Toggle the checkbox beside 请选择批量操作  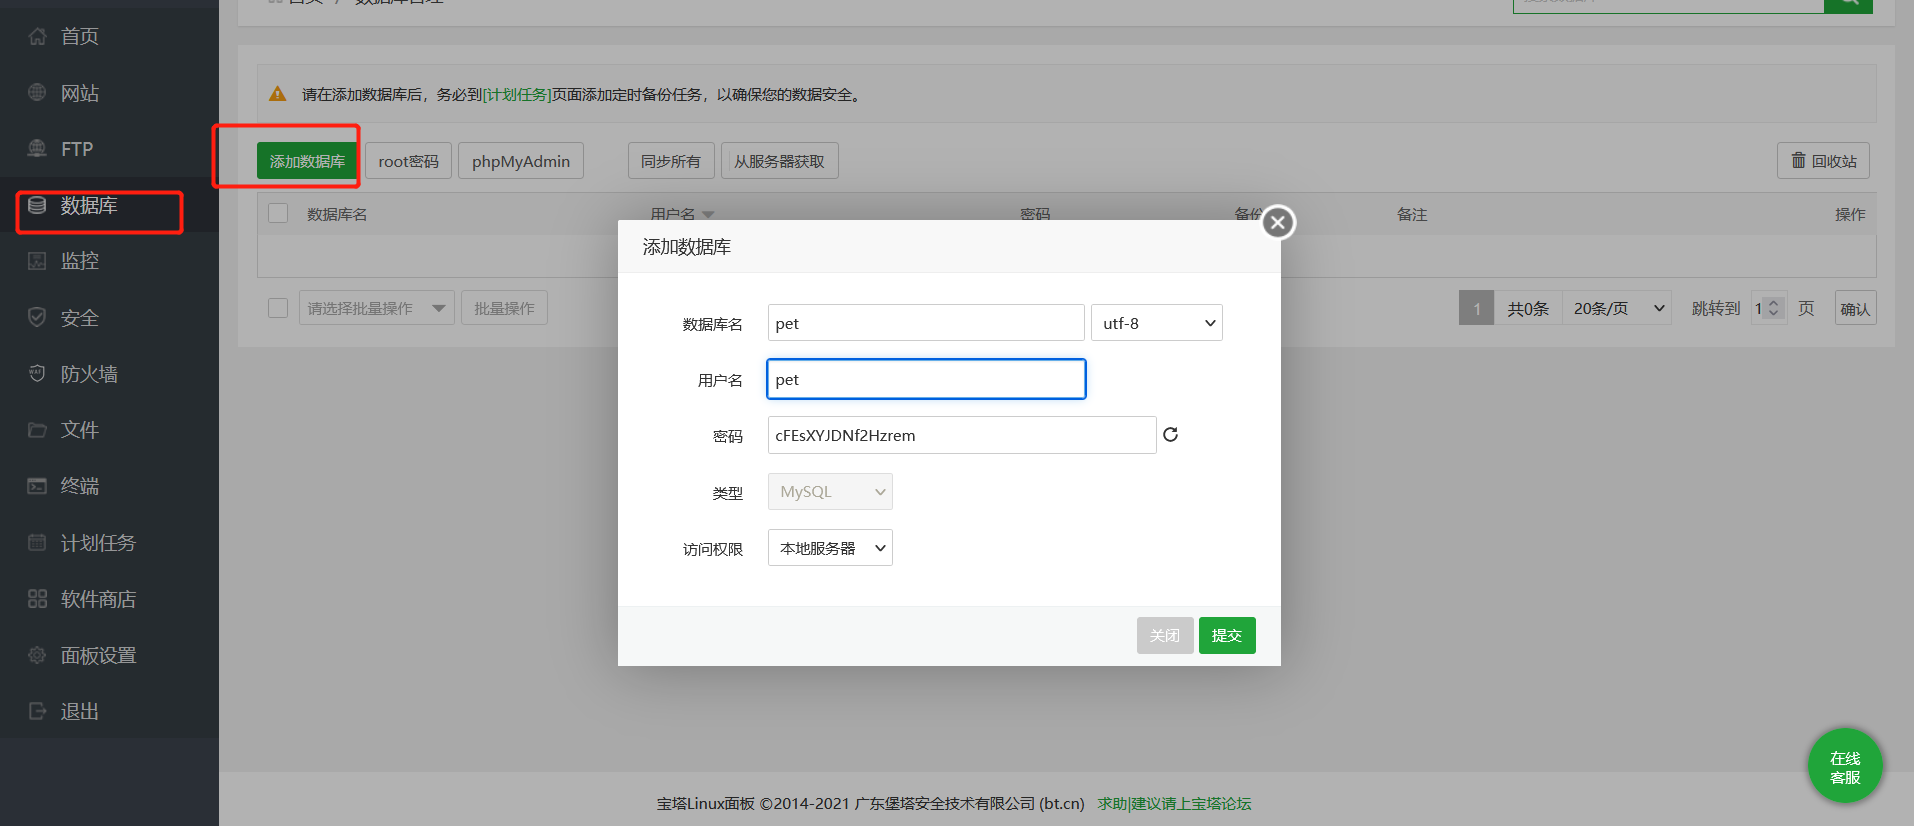(278, 308)
